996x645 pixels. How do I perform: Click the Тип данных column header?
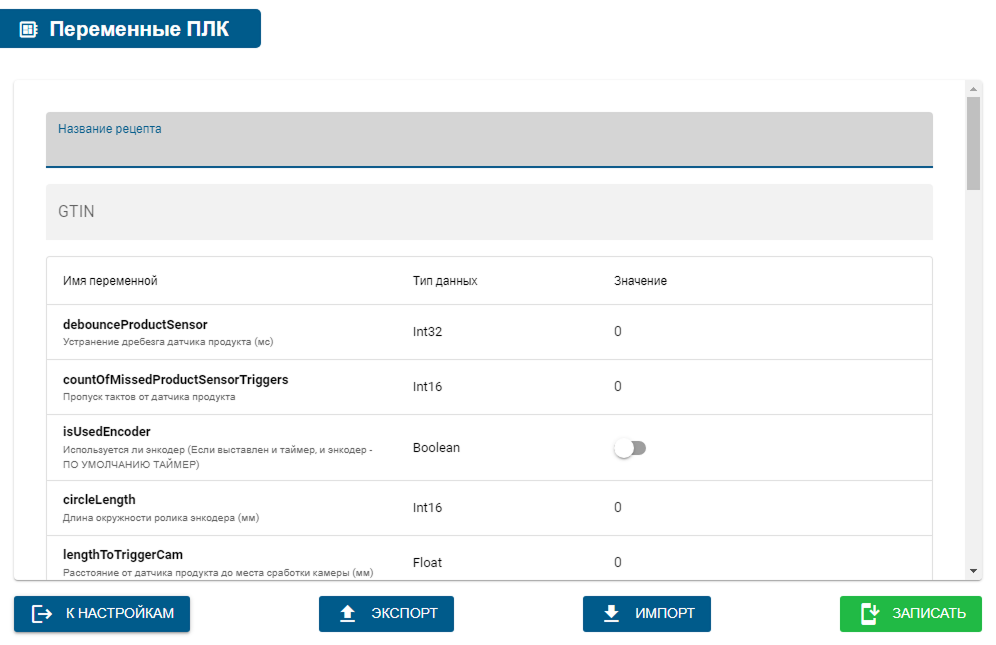[x=445, y=281]
